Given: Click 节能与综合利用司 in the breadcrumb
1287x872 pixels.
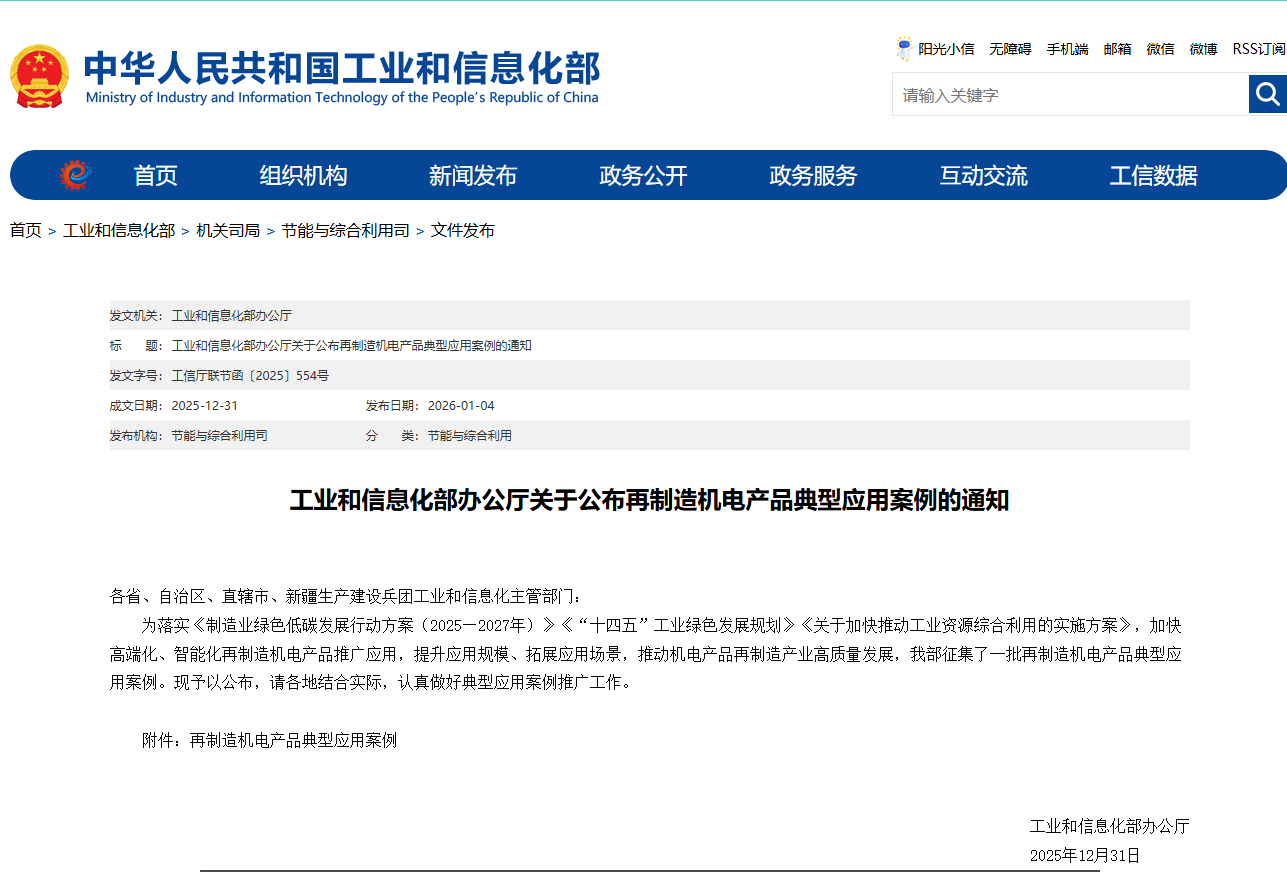Looking at the screenshot, I should [x=345, y=231].
